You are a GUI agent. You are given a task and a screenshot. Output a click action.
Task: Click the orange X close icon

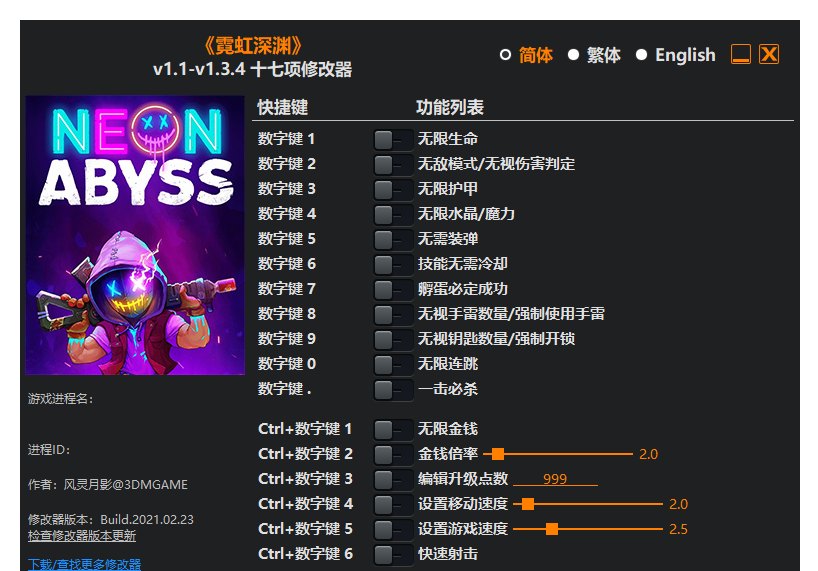pos(769,54)
